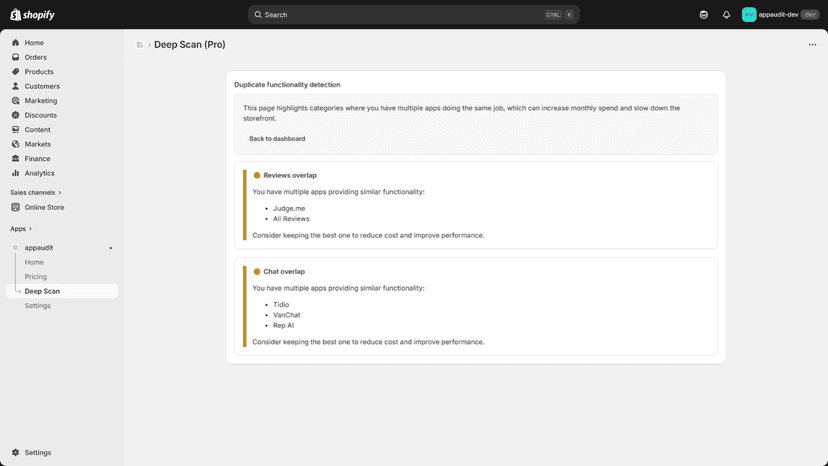The height and width of the screenshot is (466, 828).
Task: Open the three-dot more actions menu
Action: tap(812, 44)
